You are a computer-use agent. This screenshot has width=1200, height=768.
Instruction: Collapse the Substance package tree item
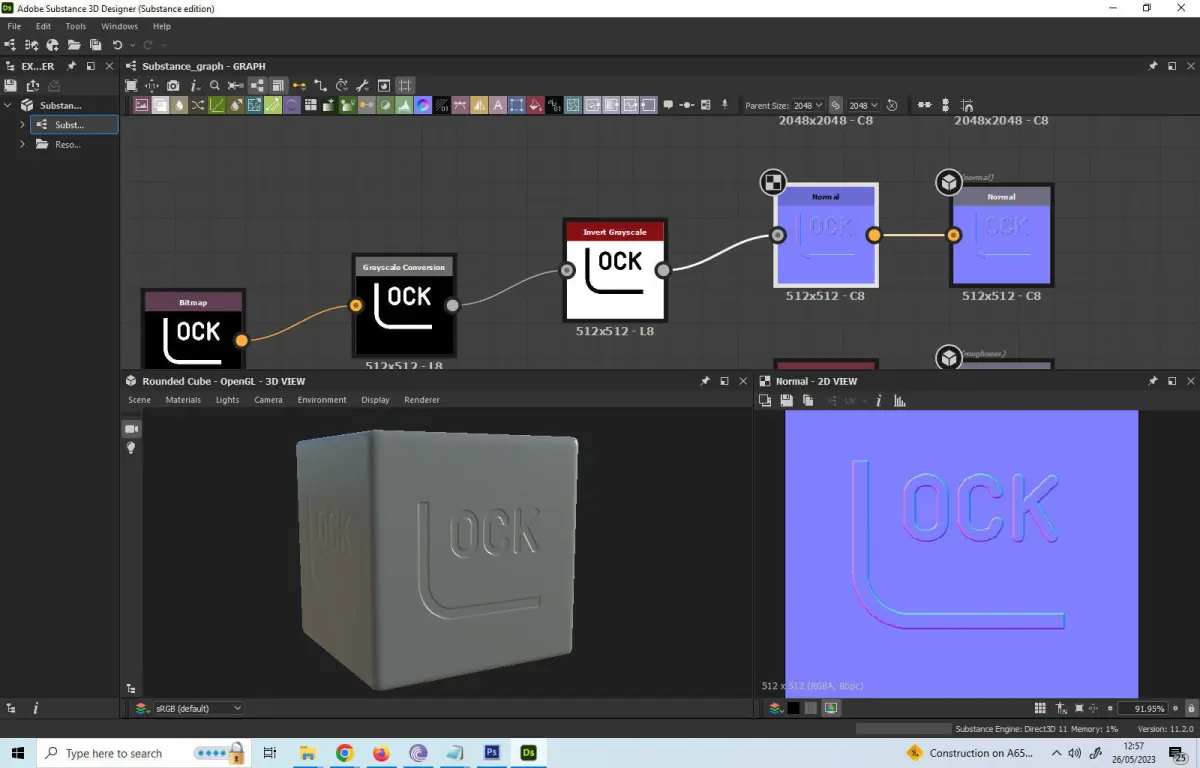pyautogui.click(x=9, y=105)
